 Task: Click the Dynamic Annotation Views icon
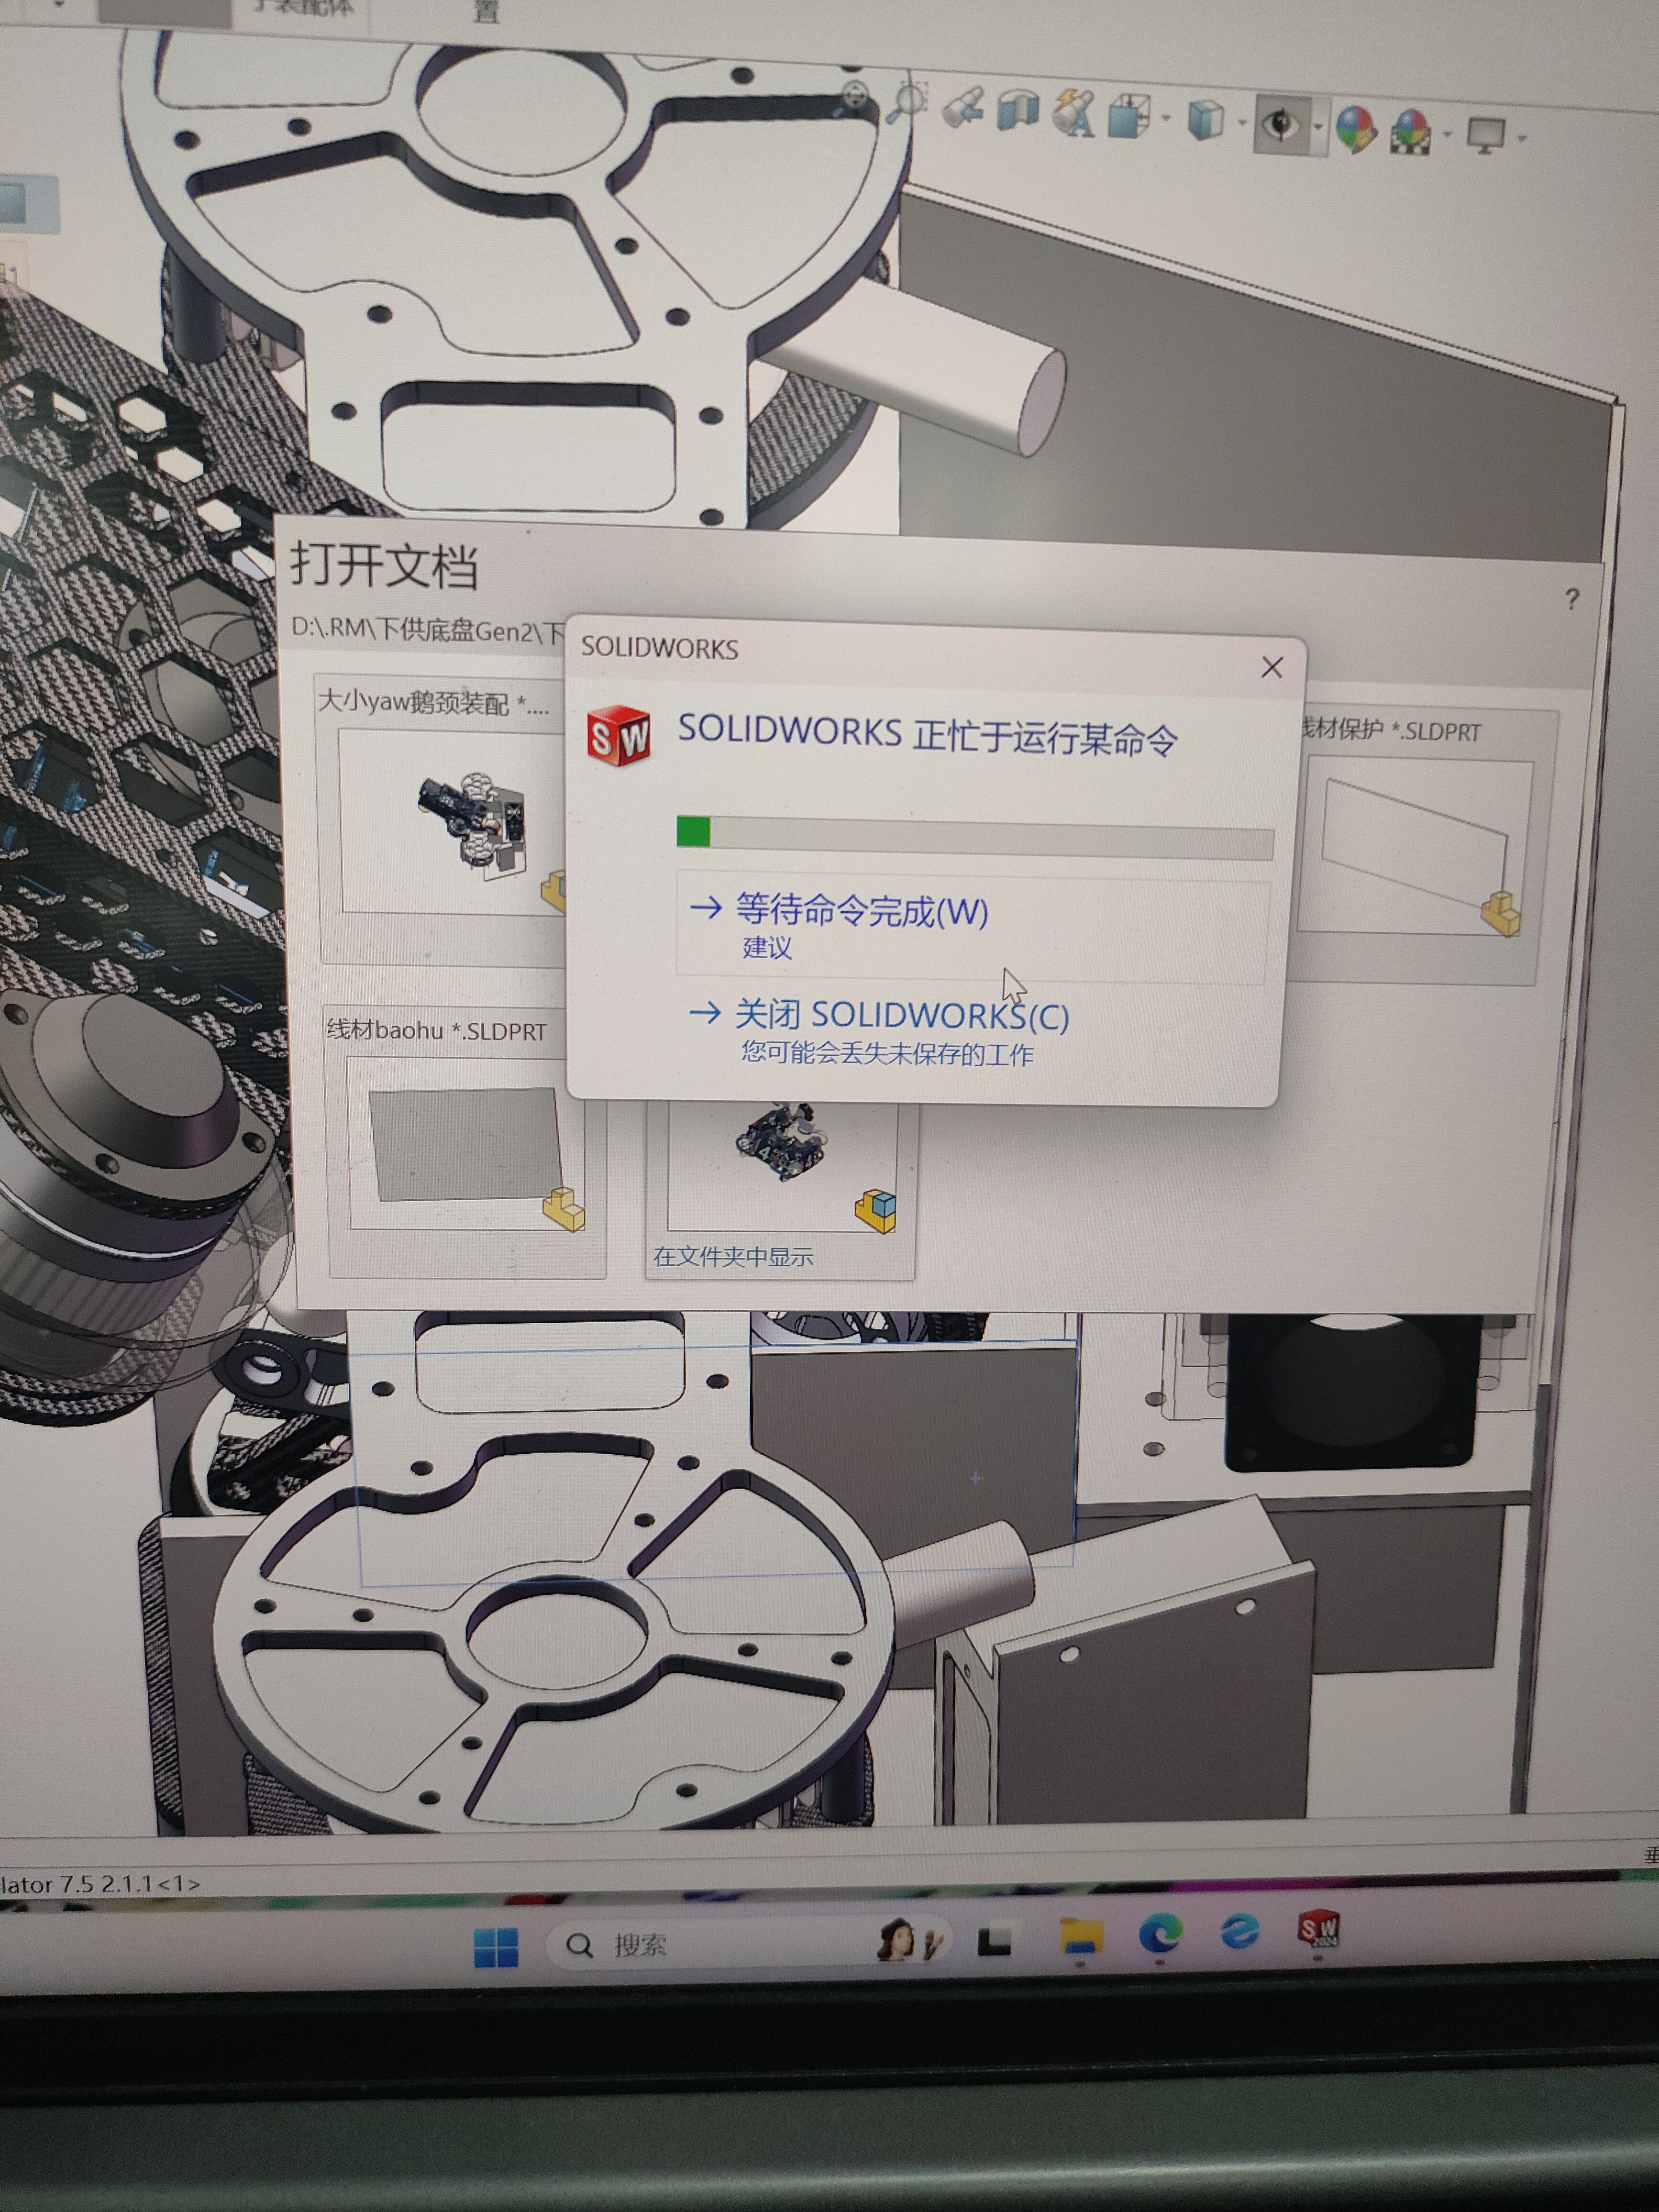[x=1073, y=112]
